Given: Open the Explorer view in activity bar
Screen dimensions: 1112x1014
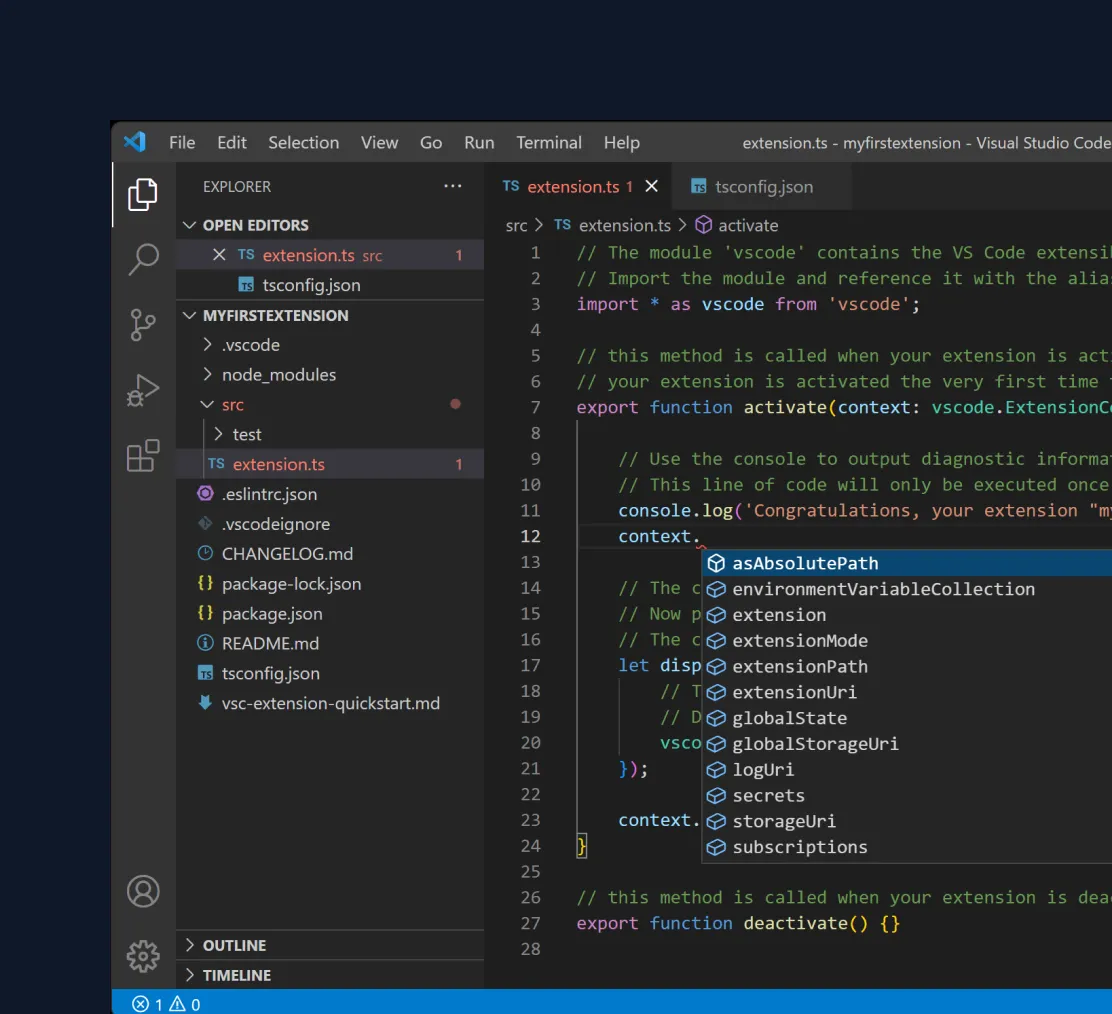Looking at the screenshot, I should pos(143,195).
